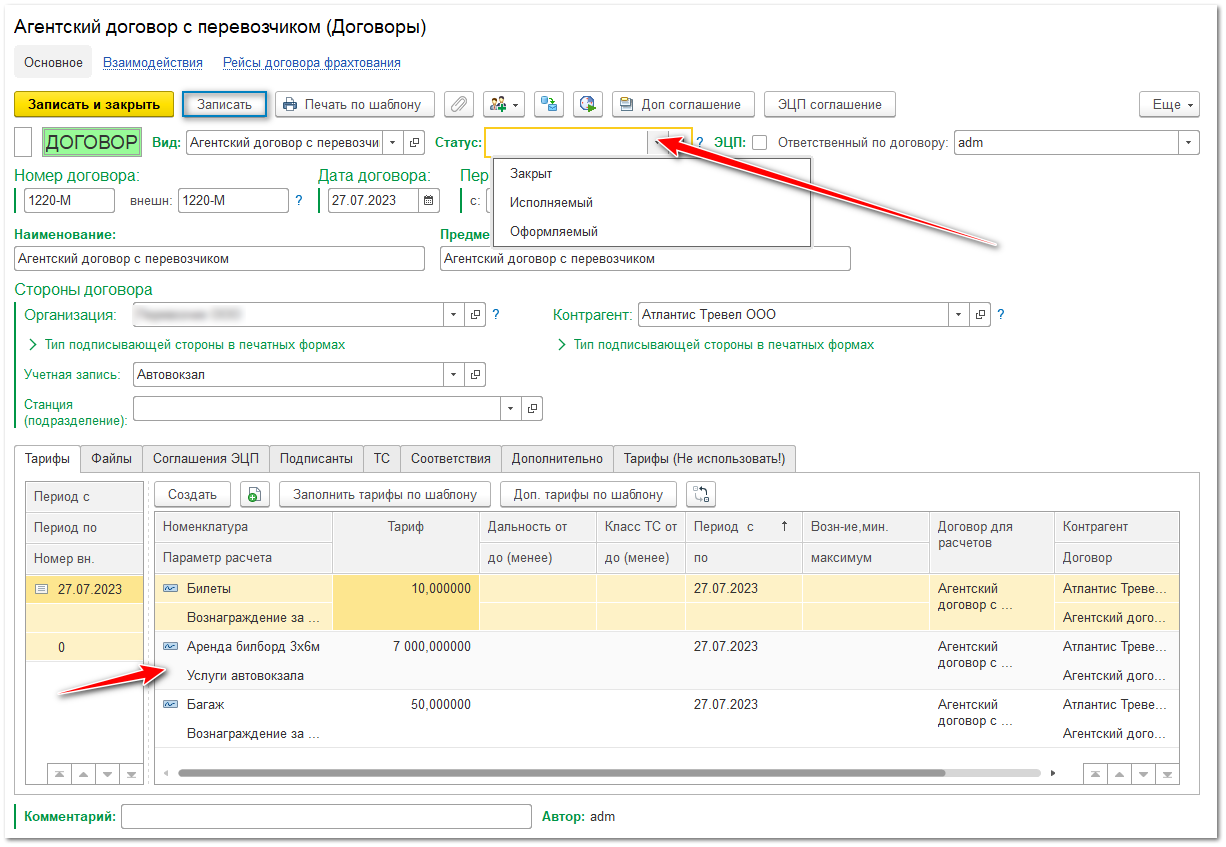Expand Тип подписывающей стороны under Контрагент

[715, 345]
